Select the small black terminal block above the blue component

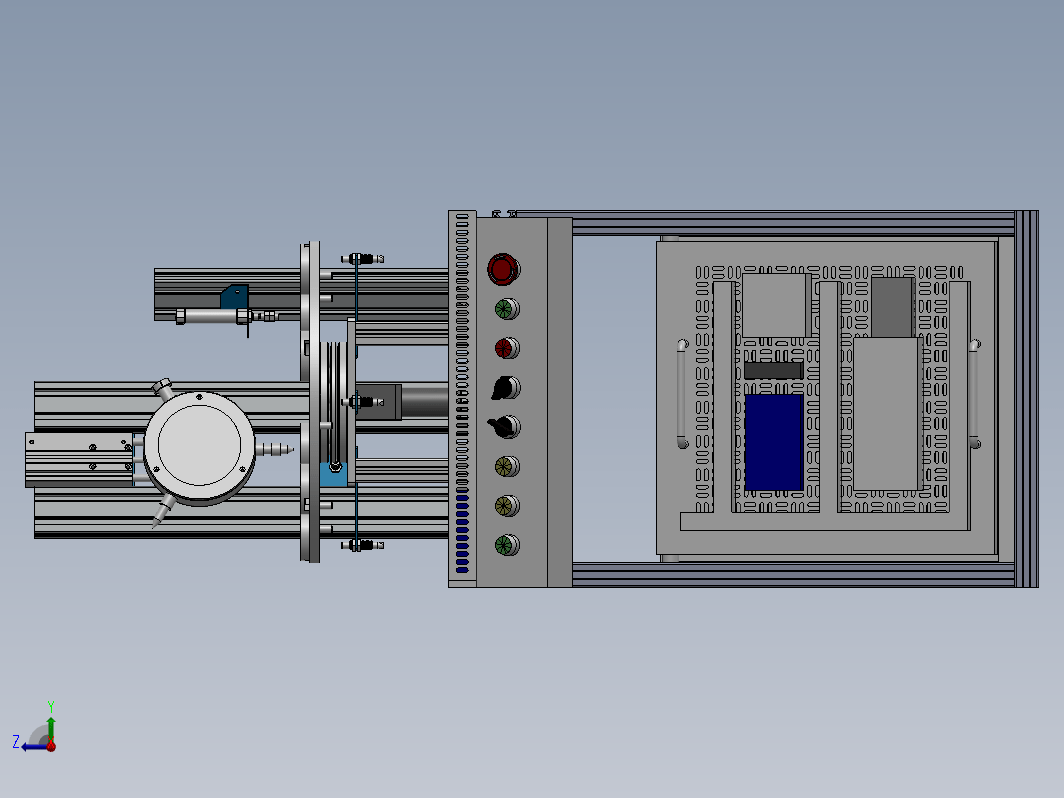tap(774, 370)
